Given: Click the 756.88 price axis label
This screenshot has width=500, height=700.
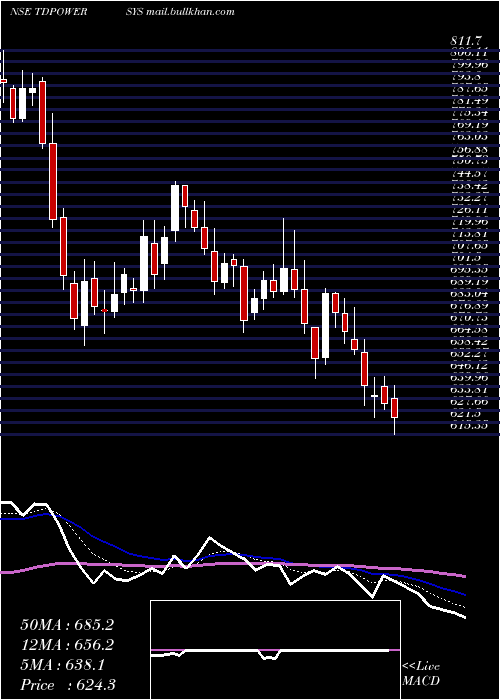Looking at the screenshot, I should pyautogui.click(x=469, y=150).
